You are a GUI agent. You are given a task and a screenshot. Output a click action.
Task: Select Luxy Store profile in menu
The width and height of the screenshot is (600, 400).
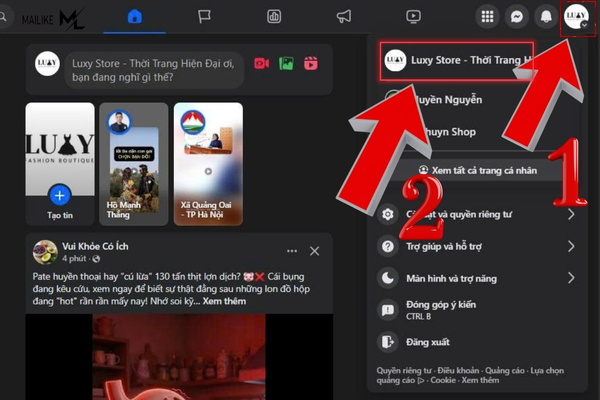coord(457,61)
